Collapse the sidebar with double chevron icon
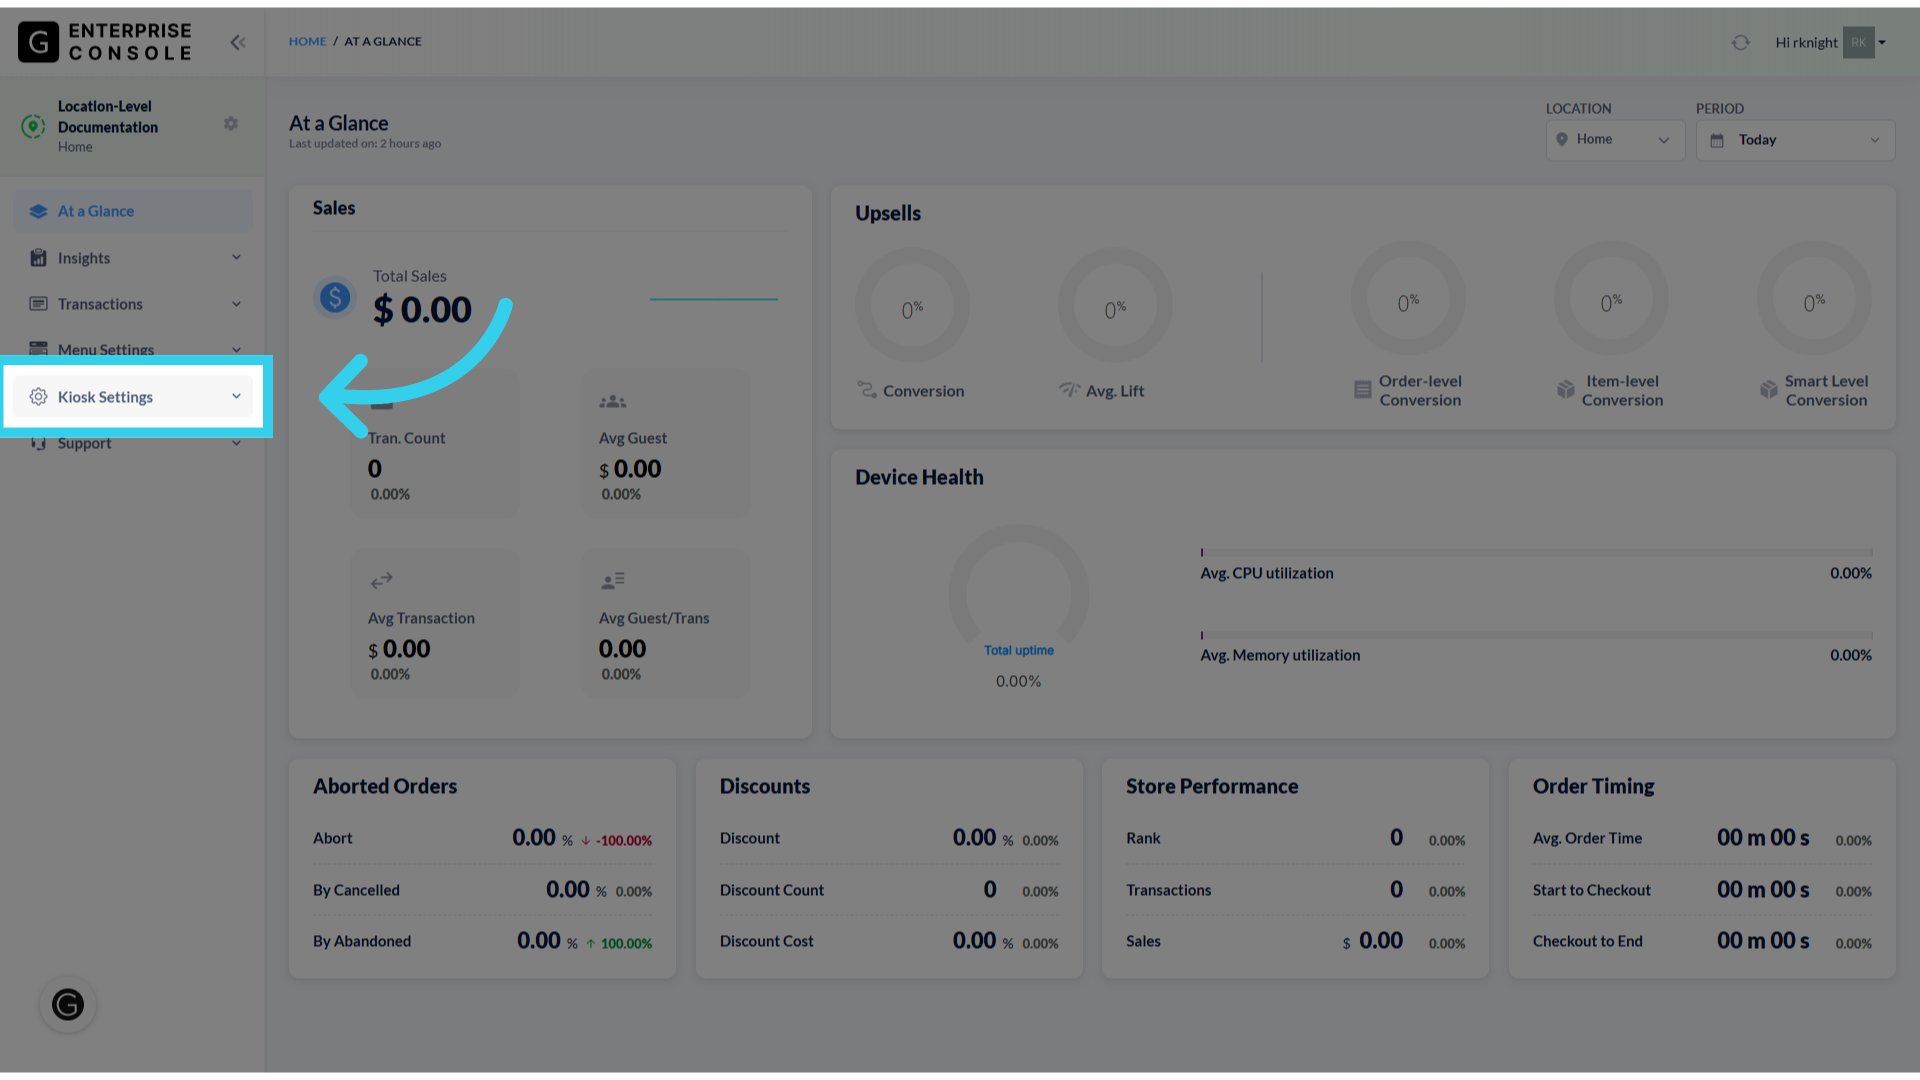 (x=238, y=42)
